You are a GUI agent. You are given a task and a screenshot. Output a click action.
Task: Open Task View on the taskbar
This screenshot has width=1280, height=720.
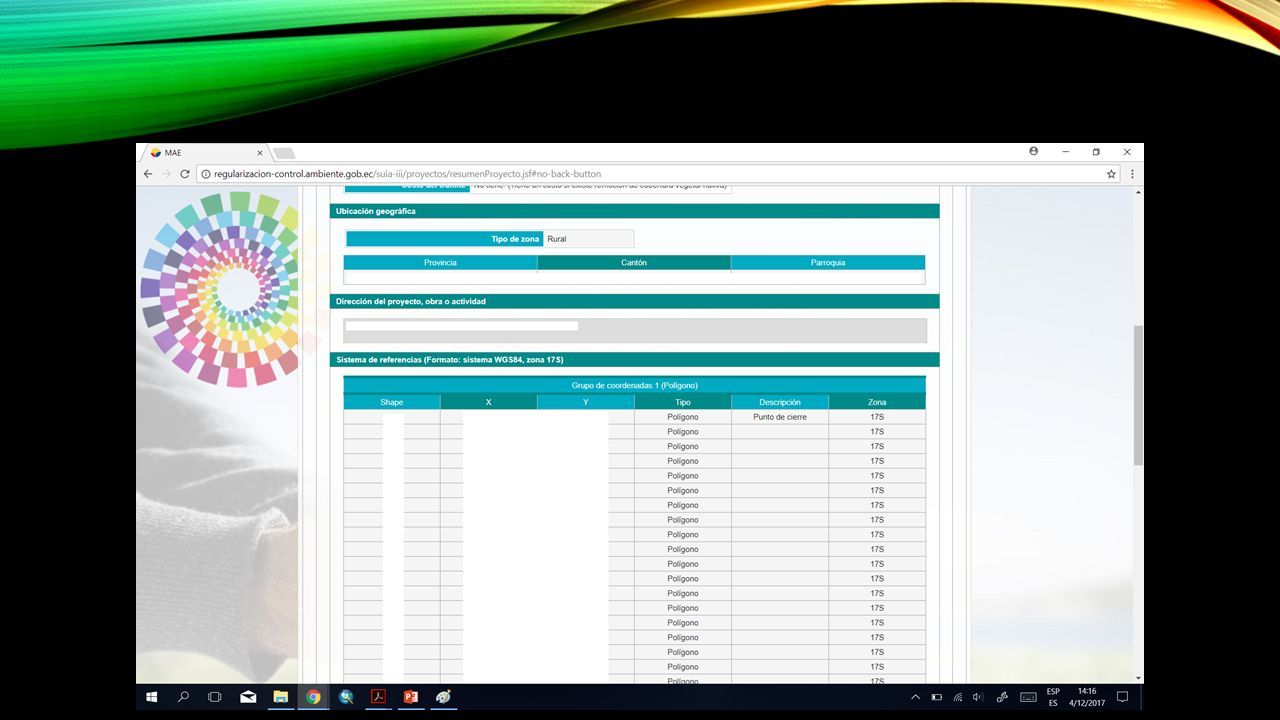tap(214, 697)
